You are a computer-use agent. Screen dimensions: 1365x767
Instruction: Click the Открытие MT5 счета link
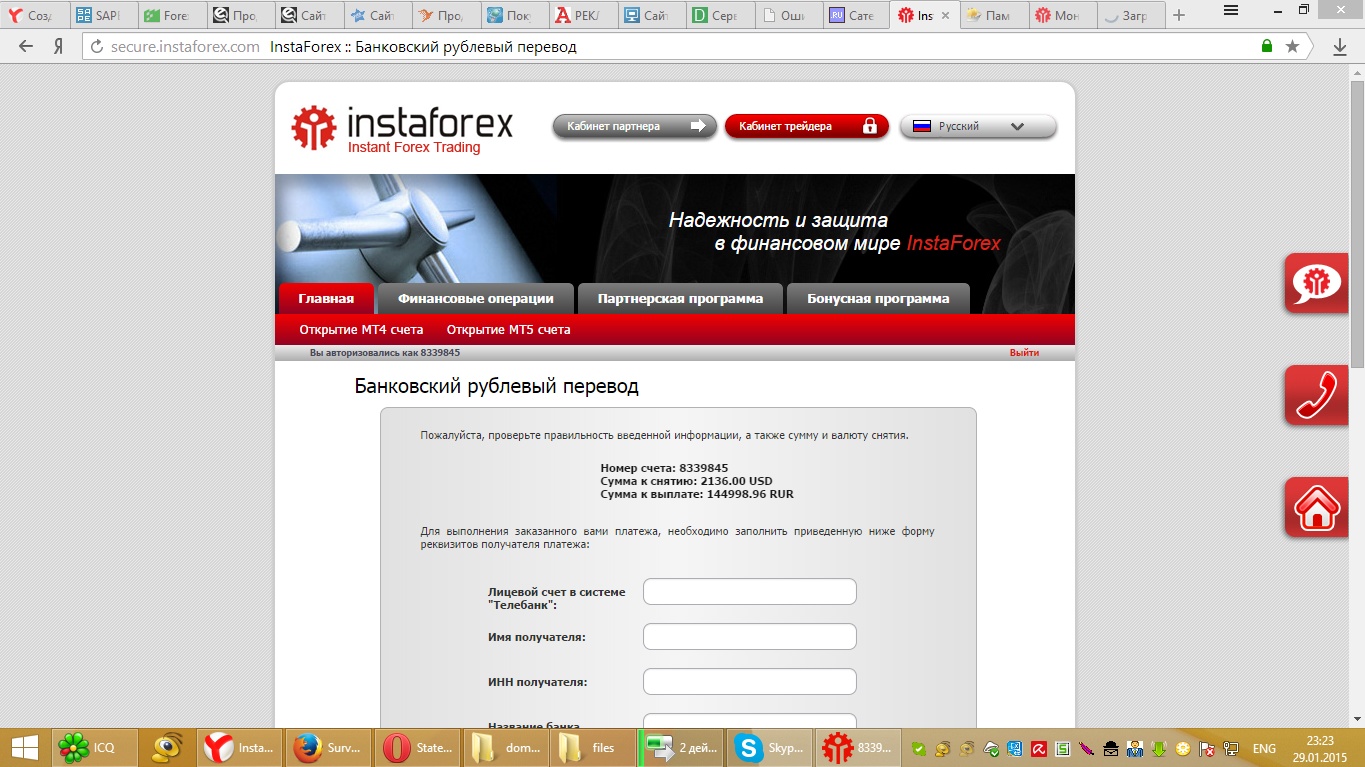coord(508,330)
